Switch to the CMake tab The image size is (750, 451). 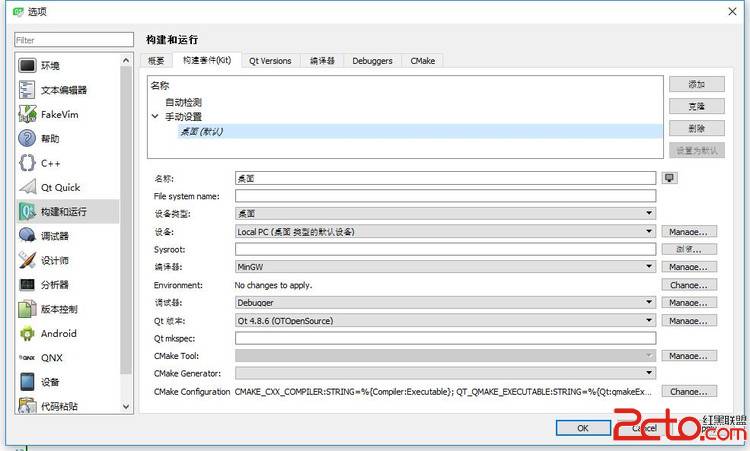pos(422,61)
